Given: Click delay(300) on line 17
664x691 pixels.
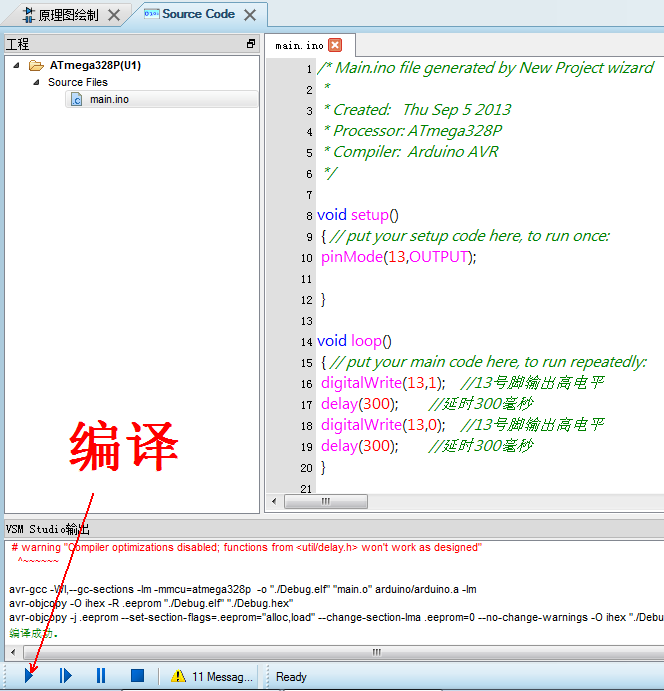Looking at the screenshot, I should coord(360,404).
